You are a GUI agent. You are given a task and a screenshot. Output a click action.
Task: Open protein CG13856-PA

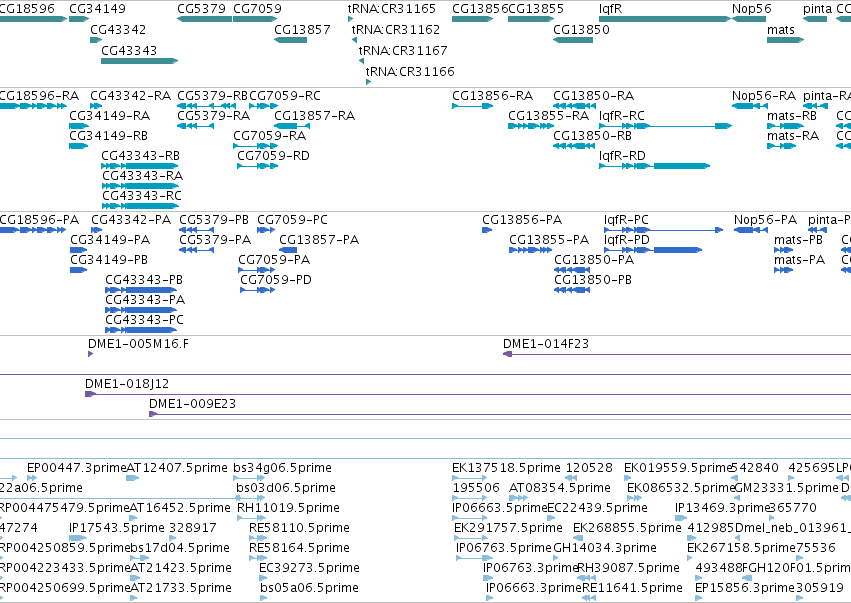click(x=487, y=230)
